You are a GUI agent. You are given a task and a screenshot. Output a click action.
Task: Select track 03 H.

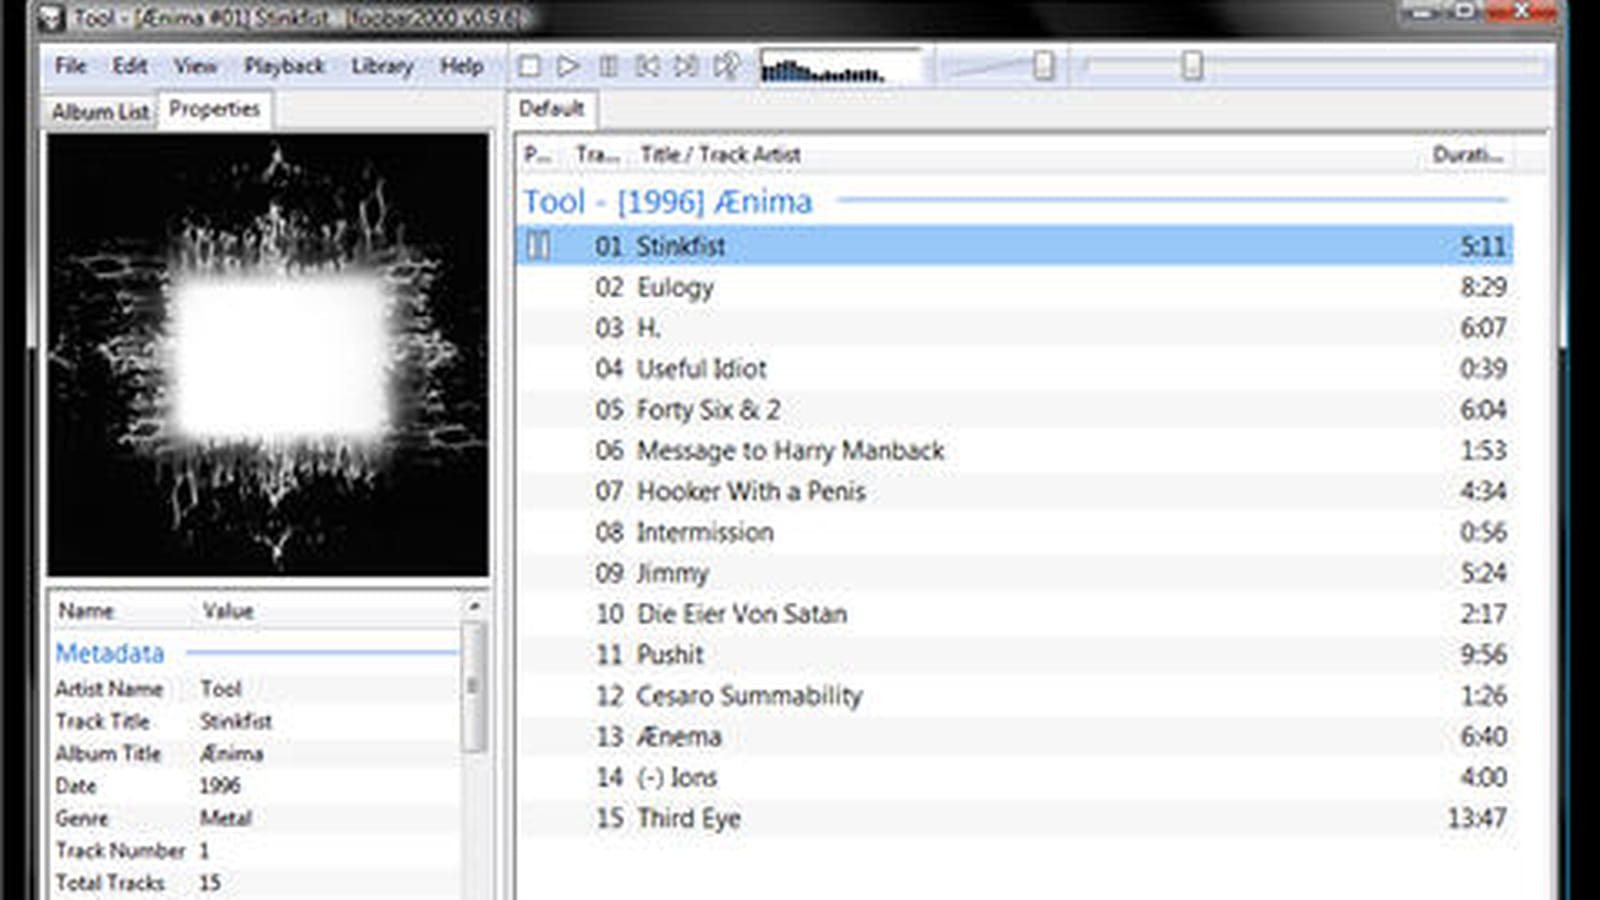click(1015, 328)
